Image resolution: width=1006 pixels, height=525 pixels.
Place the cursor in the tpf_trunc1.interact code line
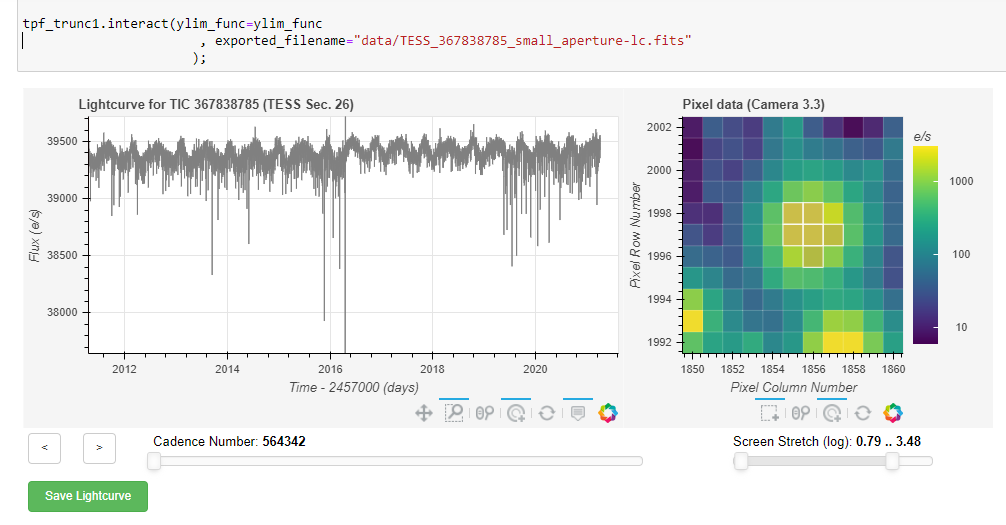173,24
